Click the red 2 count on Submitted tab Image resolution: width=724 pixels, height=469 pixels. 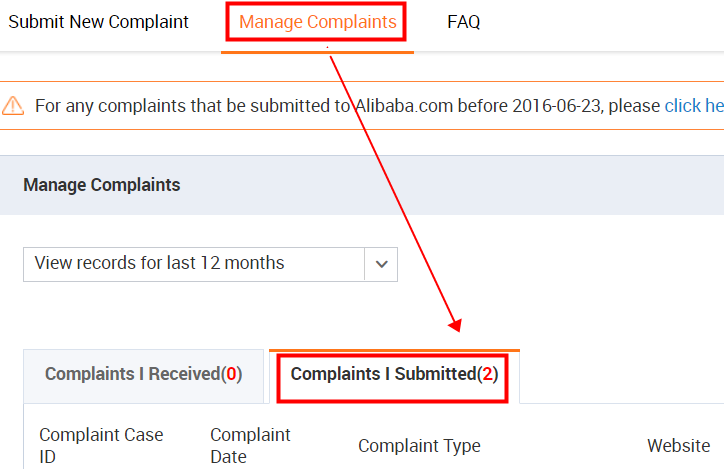click(487, 374)
